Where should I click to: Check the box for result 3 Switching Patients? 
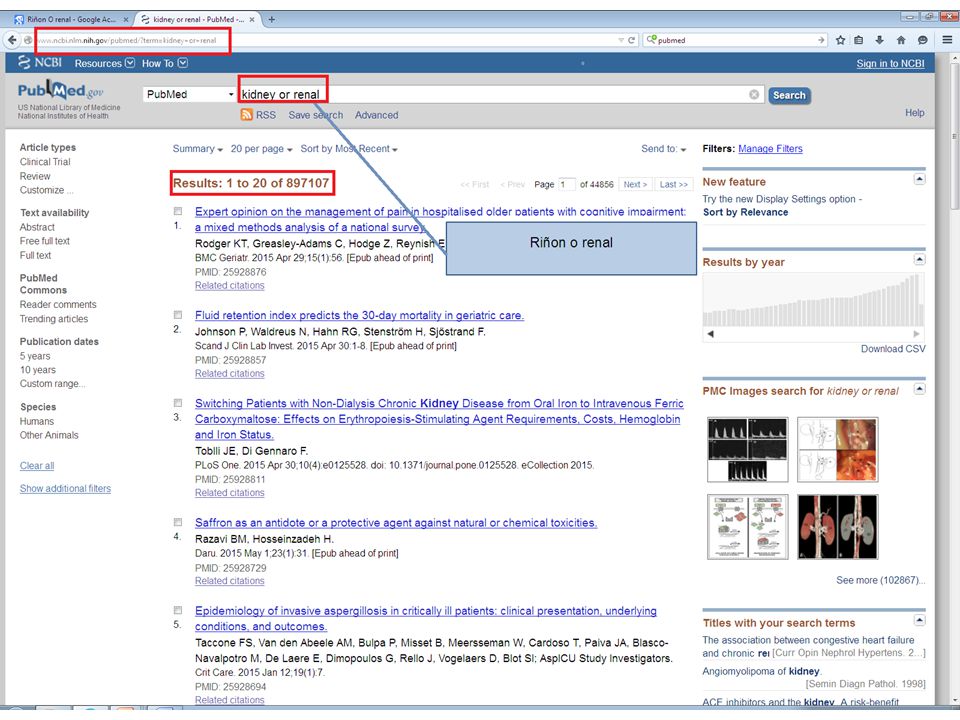[x=178, y=403]
